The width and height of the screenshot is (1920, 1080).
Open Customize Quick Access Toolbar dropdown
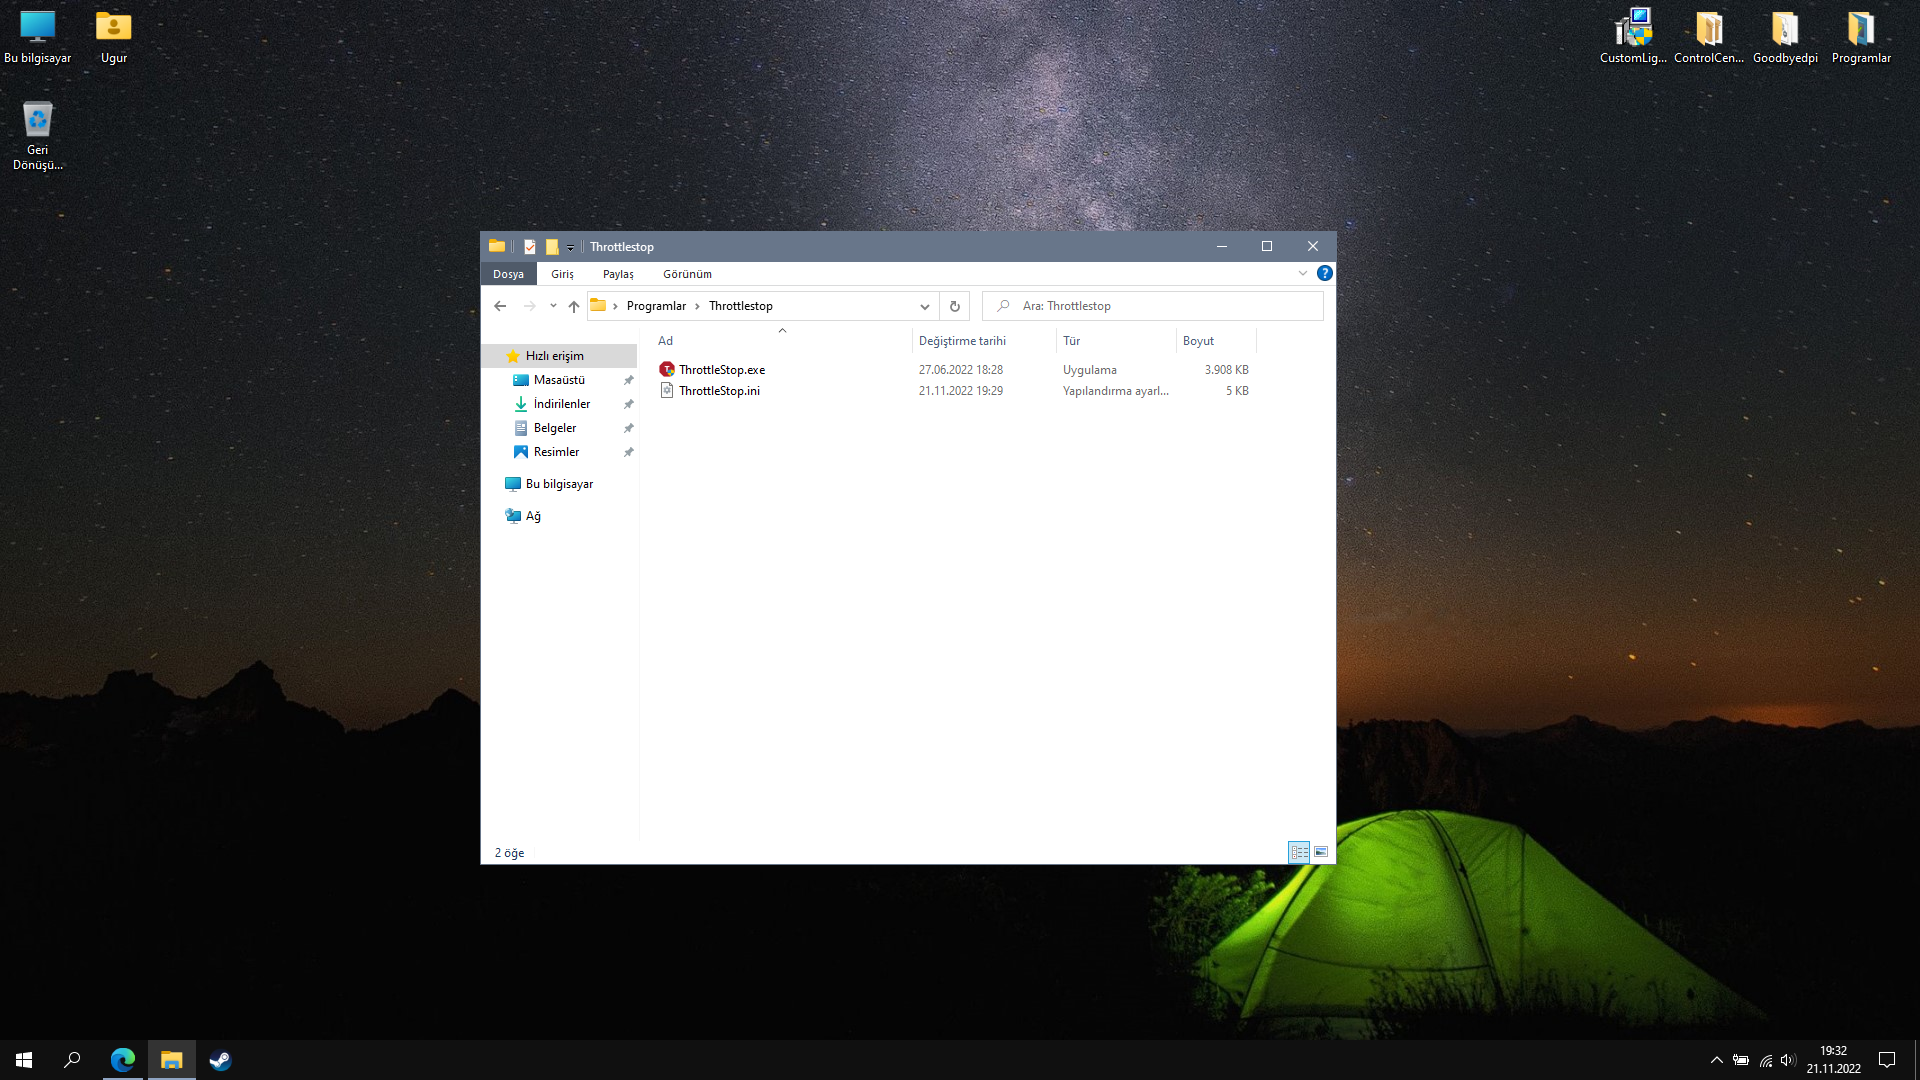point(570,248)
